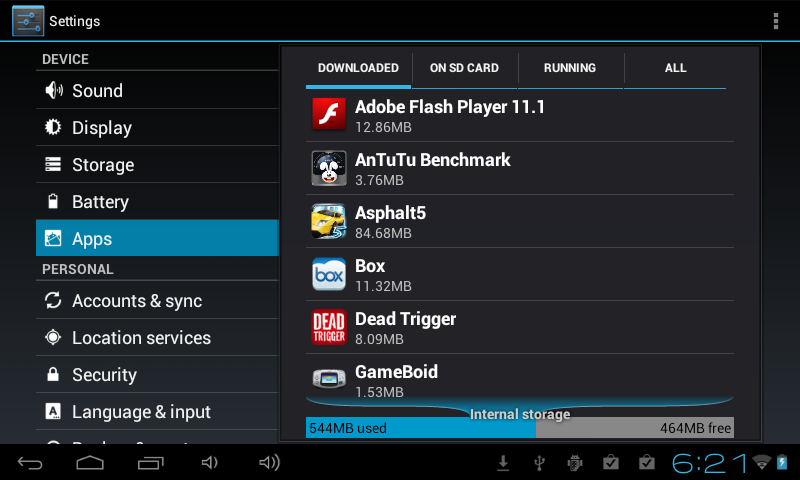Open the recent apps switcher

(x=150, y=463)
